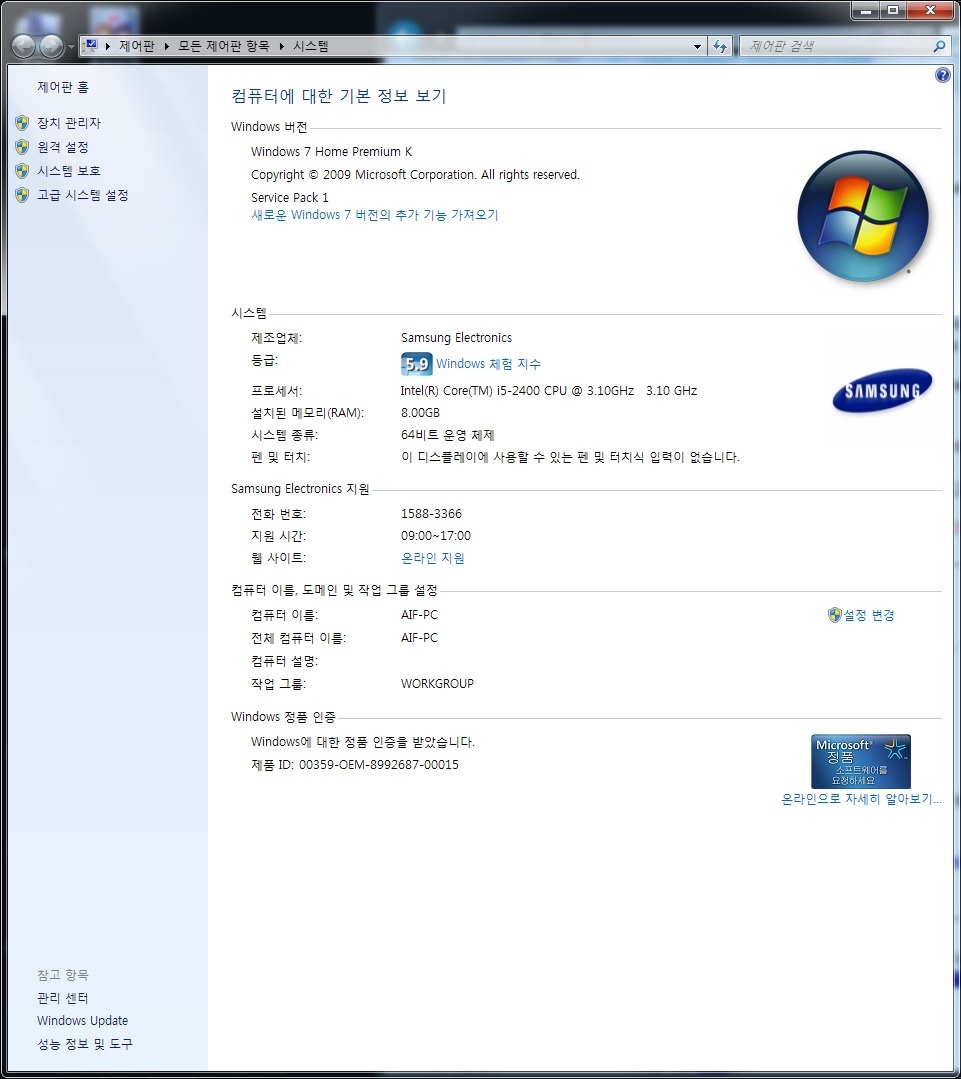The width and height of the screenshot is (961, 1079).
Task: Expand the arrow after 모든 제어판 항목 breadcrumb
Action: (281, 46)
